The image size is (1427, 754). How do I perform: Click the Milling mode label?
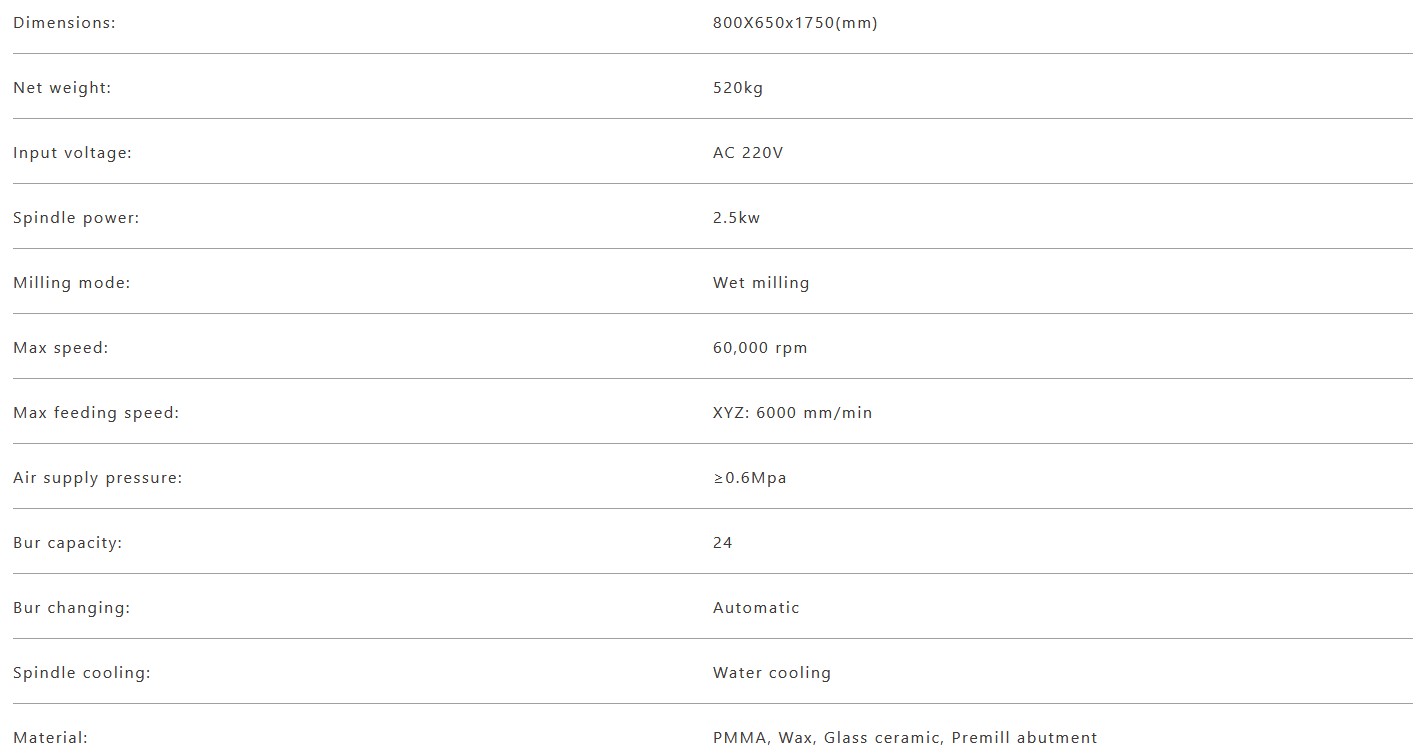click(72, 283)
